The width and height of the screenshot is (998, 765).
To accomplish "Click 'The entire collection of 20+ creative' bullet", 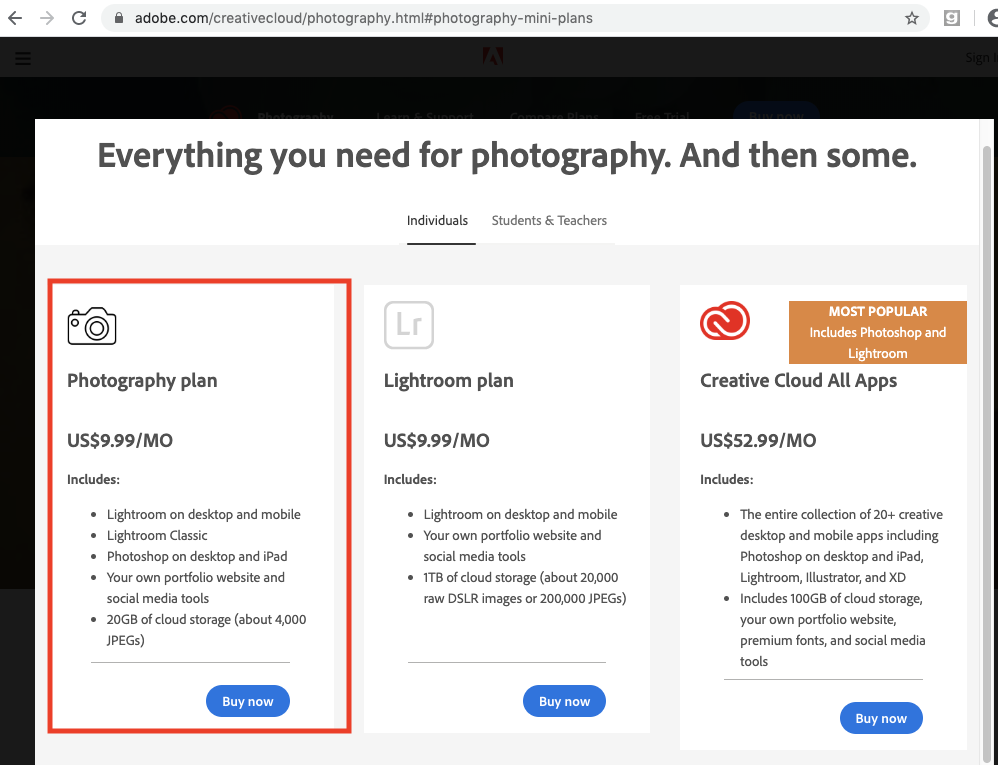I will click(841, 545).
